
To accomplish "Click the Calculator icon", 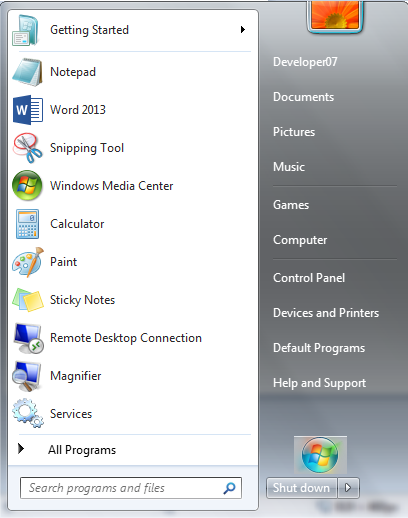I will pyautogui.click(x=27, y=224).
